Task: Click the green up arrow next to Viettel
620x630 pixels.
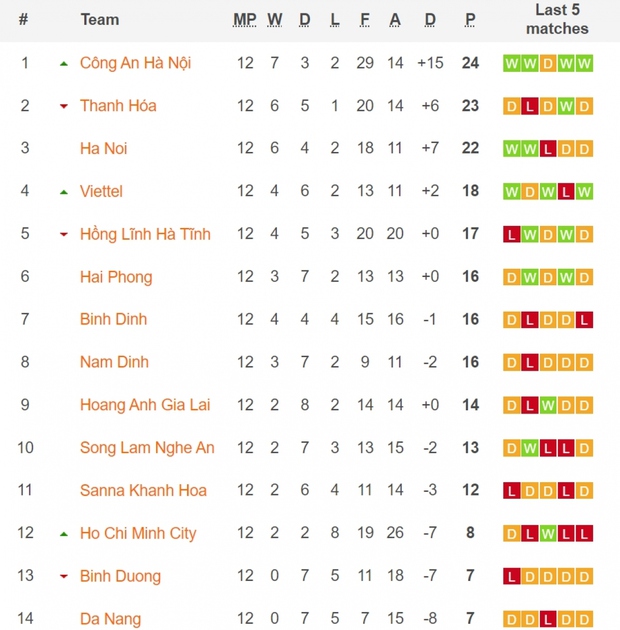Action: [x=64, y=192]
